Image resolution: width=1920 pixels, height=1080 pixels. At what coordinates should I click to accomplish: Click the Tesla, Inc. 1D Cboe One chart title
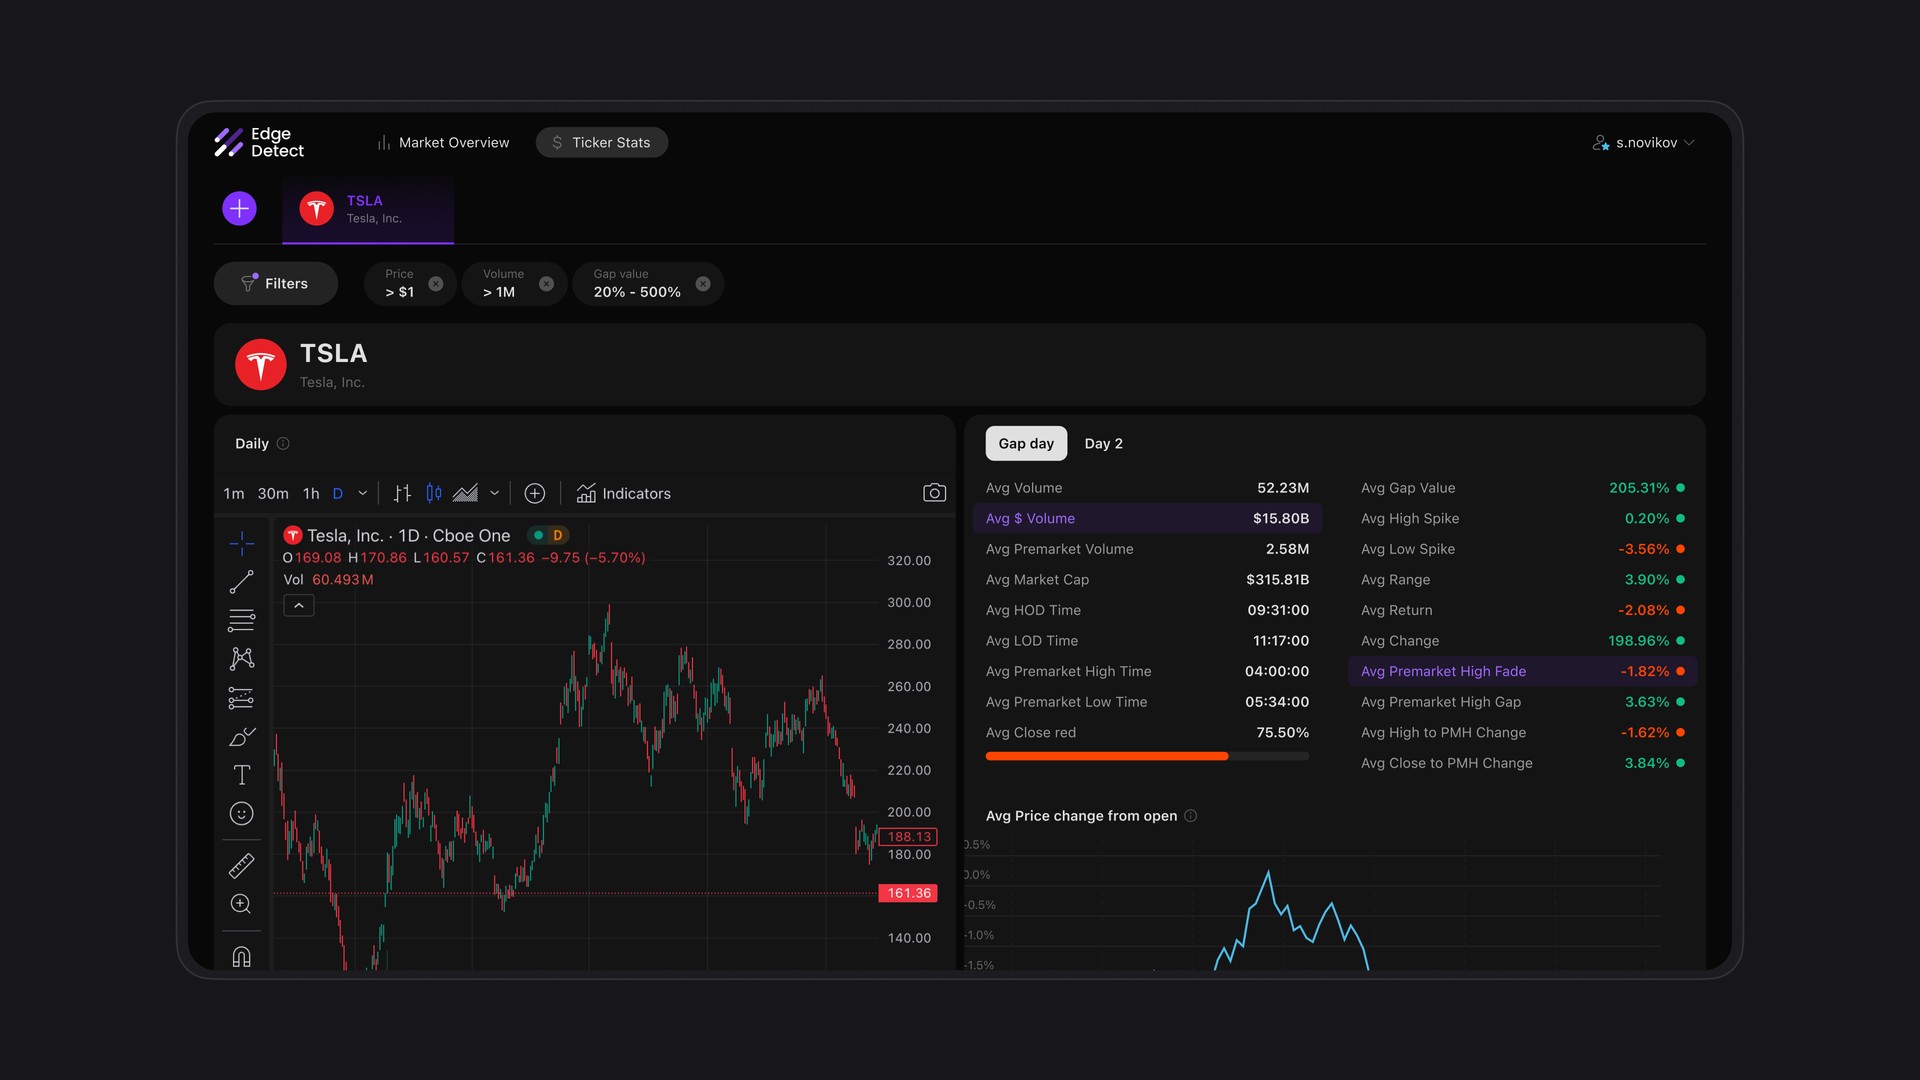(408, 536)
